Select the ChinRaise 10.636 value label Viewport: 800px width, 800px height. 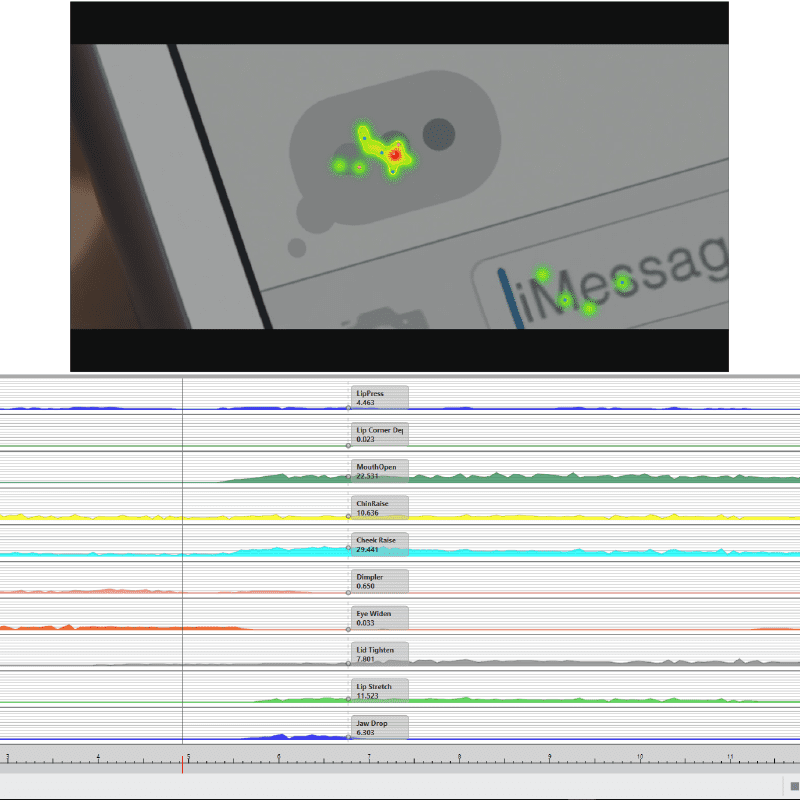click(x=380, y=508)
